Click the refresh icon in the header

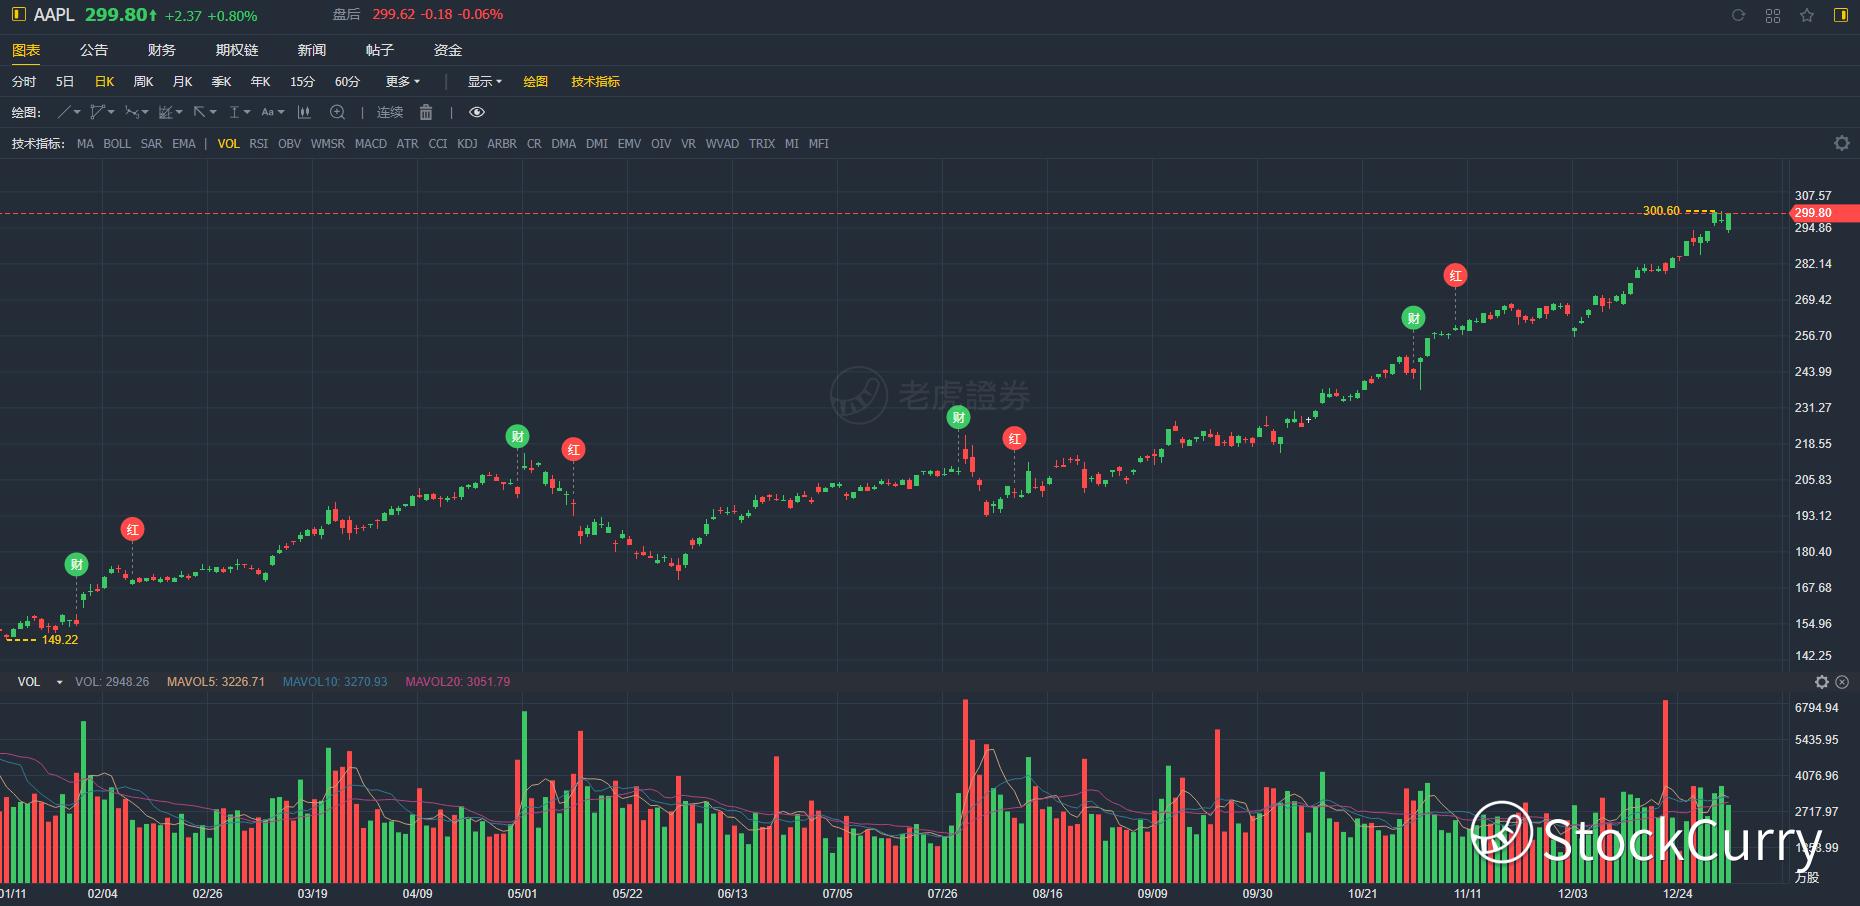1738,15
